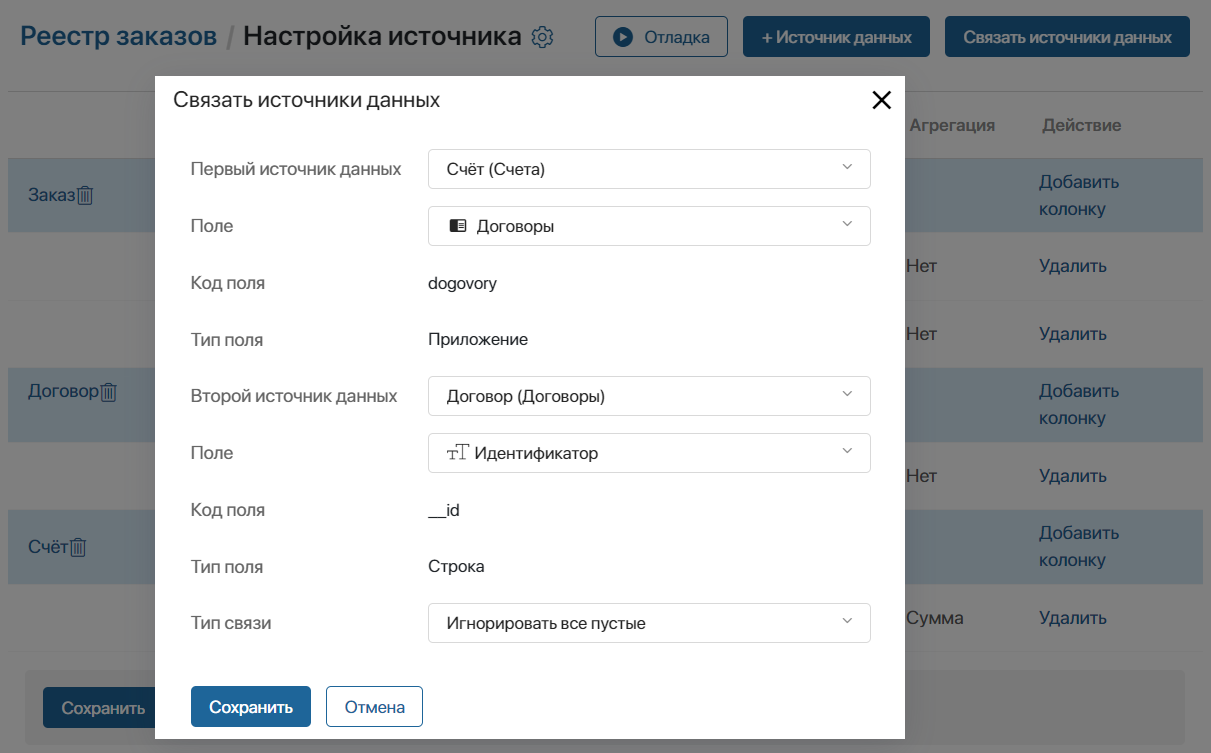Click Добавить колонку in the Заказ row

coord(1079,196)
